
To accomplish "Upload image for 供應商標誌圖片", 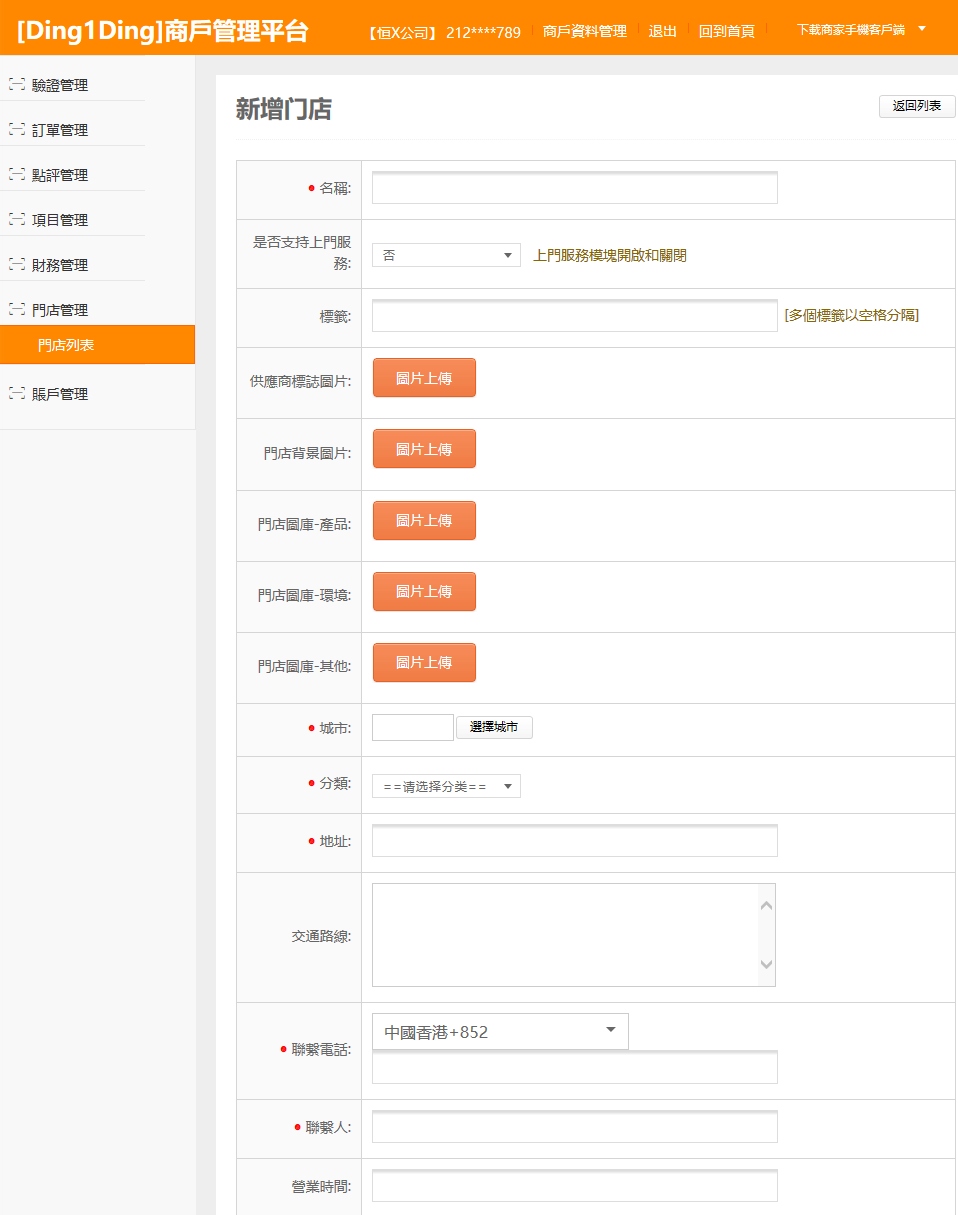I will 424,378.
